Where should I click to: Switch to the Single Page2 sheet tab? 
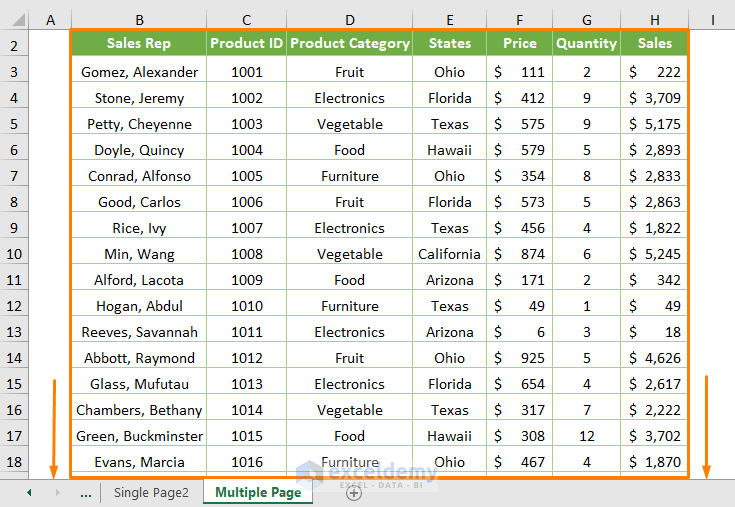(x=151, y=493)
